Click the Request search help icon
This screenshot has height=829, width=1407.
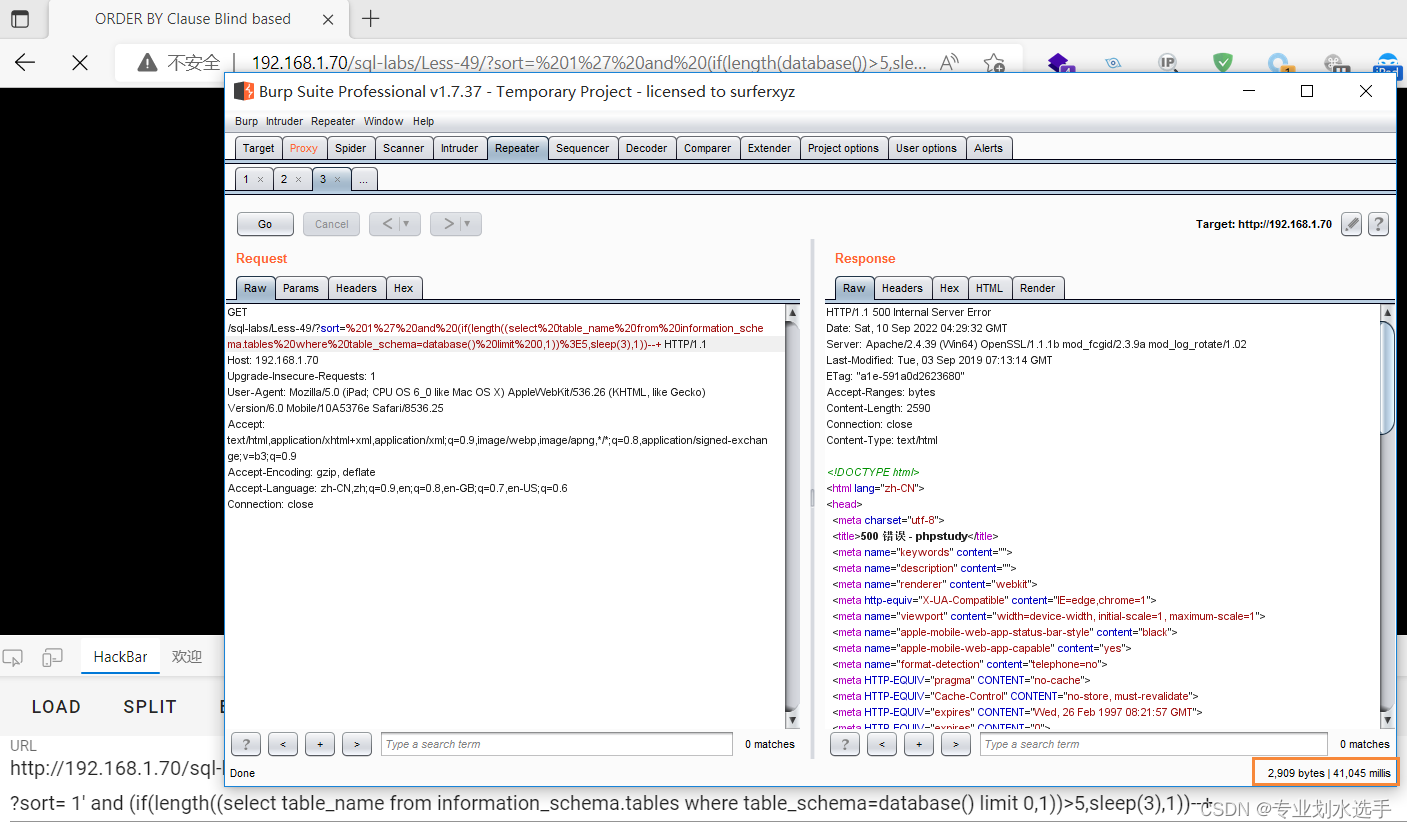tap(246, 744)
